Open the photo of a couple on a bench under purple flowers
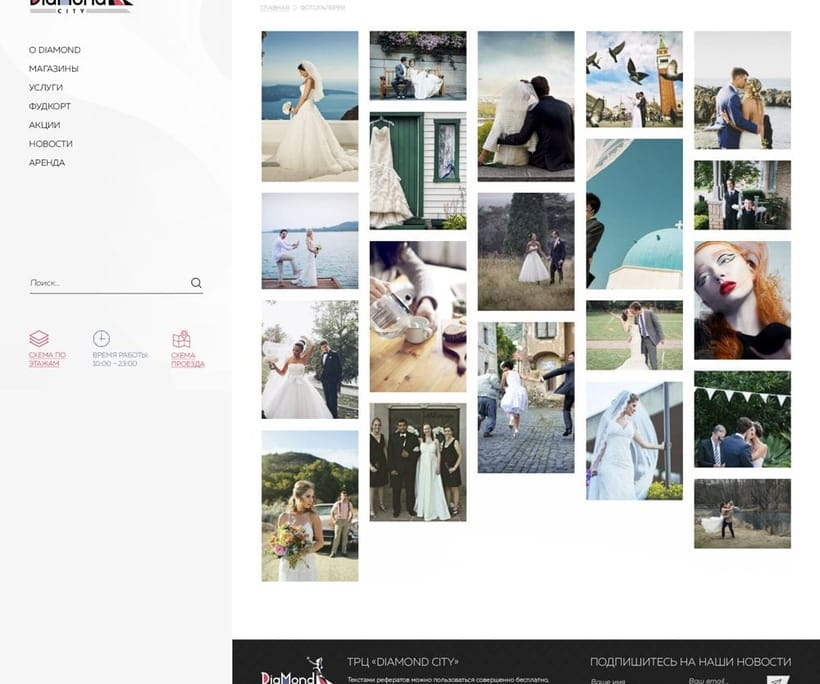The height and width of the screenshot is (684, 820). (x=418, y=65)
